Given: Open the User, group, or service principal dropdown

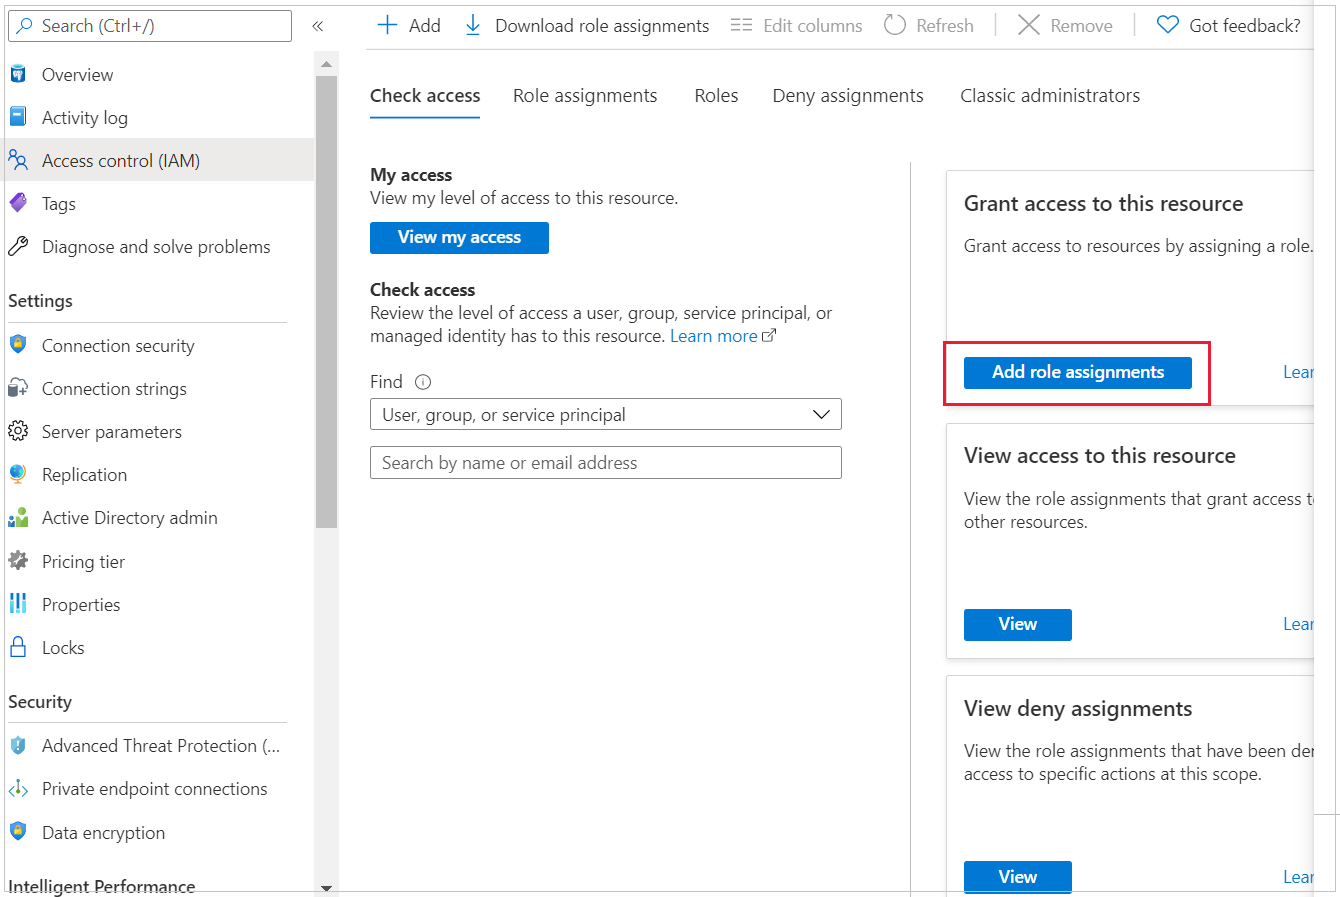Looking at the screenshot, I should tap(606, 414).
